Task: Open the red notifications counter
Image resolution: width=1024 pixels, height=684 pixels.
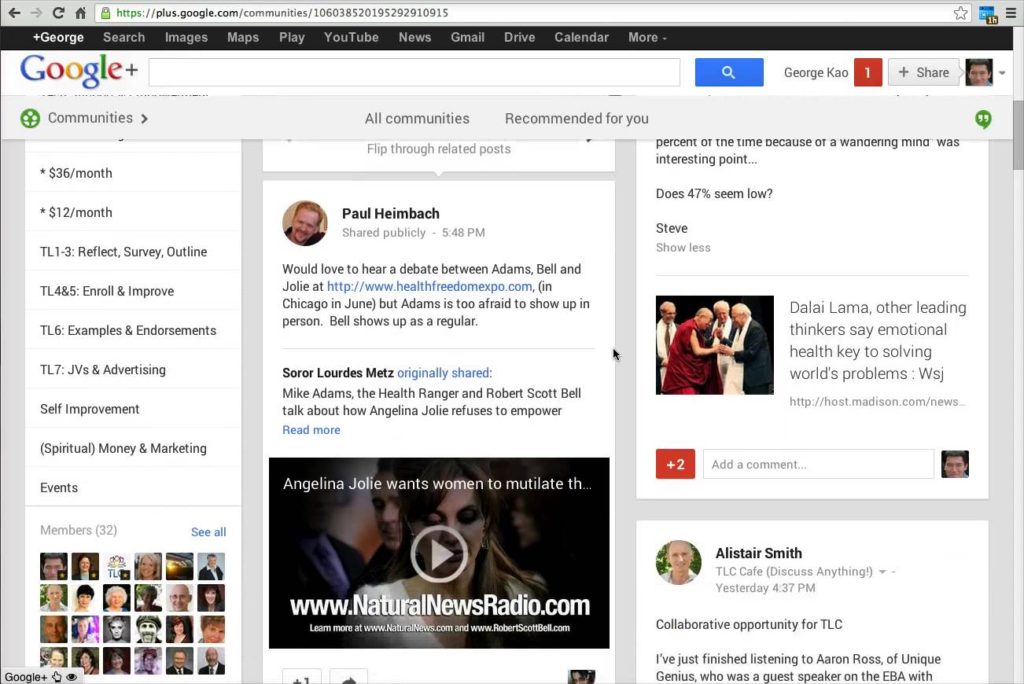Action: 867,72
